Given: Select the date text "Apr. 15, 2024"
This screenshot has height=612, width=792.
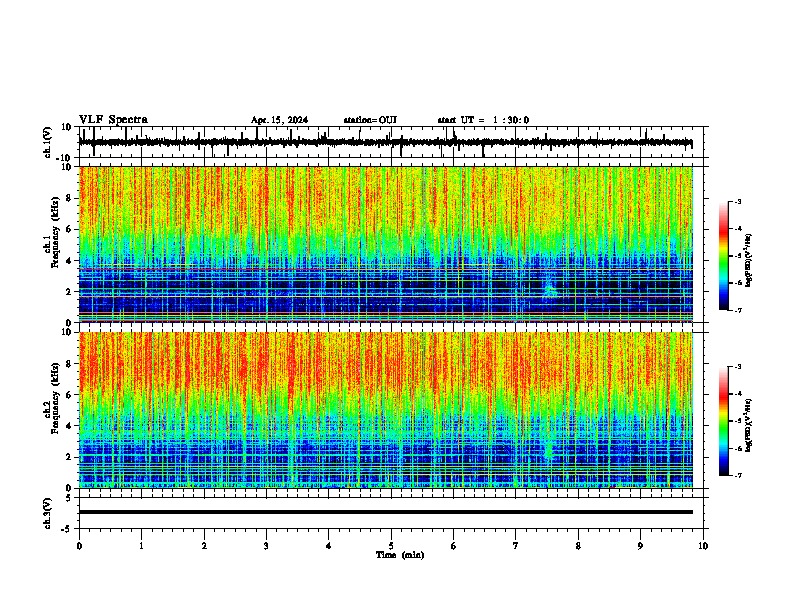Looking at the screenshot, I should click(x=279, y=120).
